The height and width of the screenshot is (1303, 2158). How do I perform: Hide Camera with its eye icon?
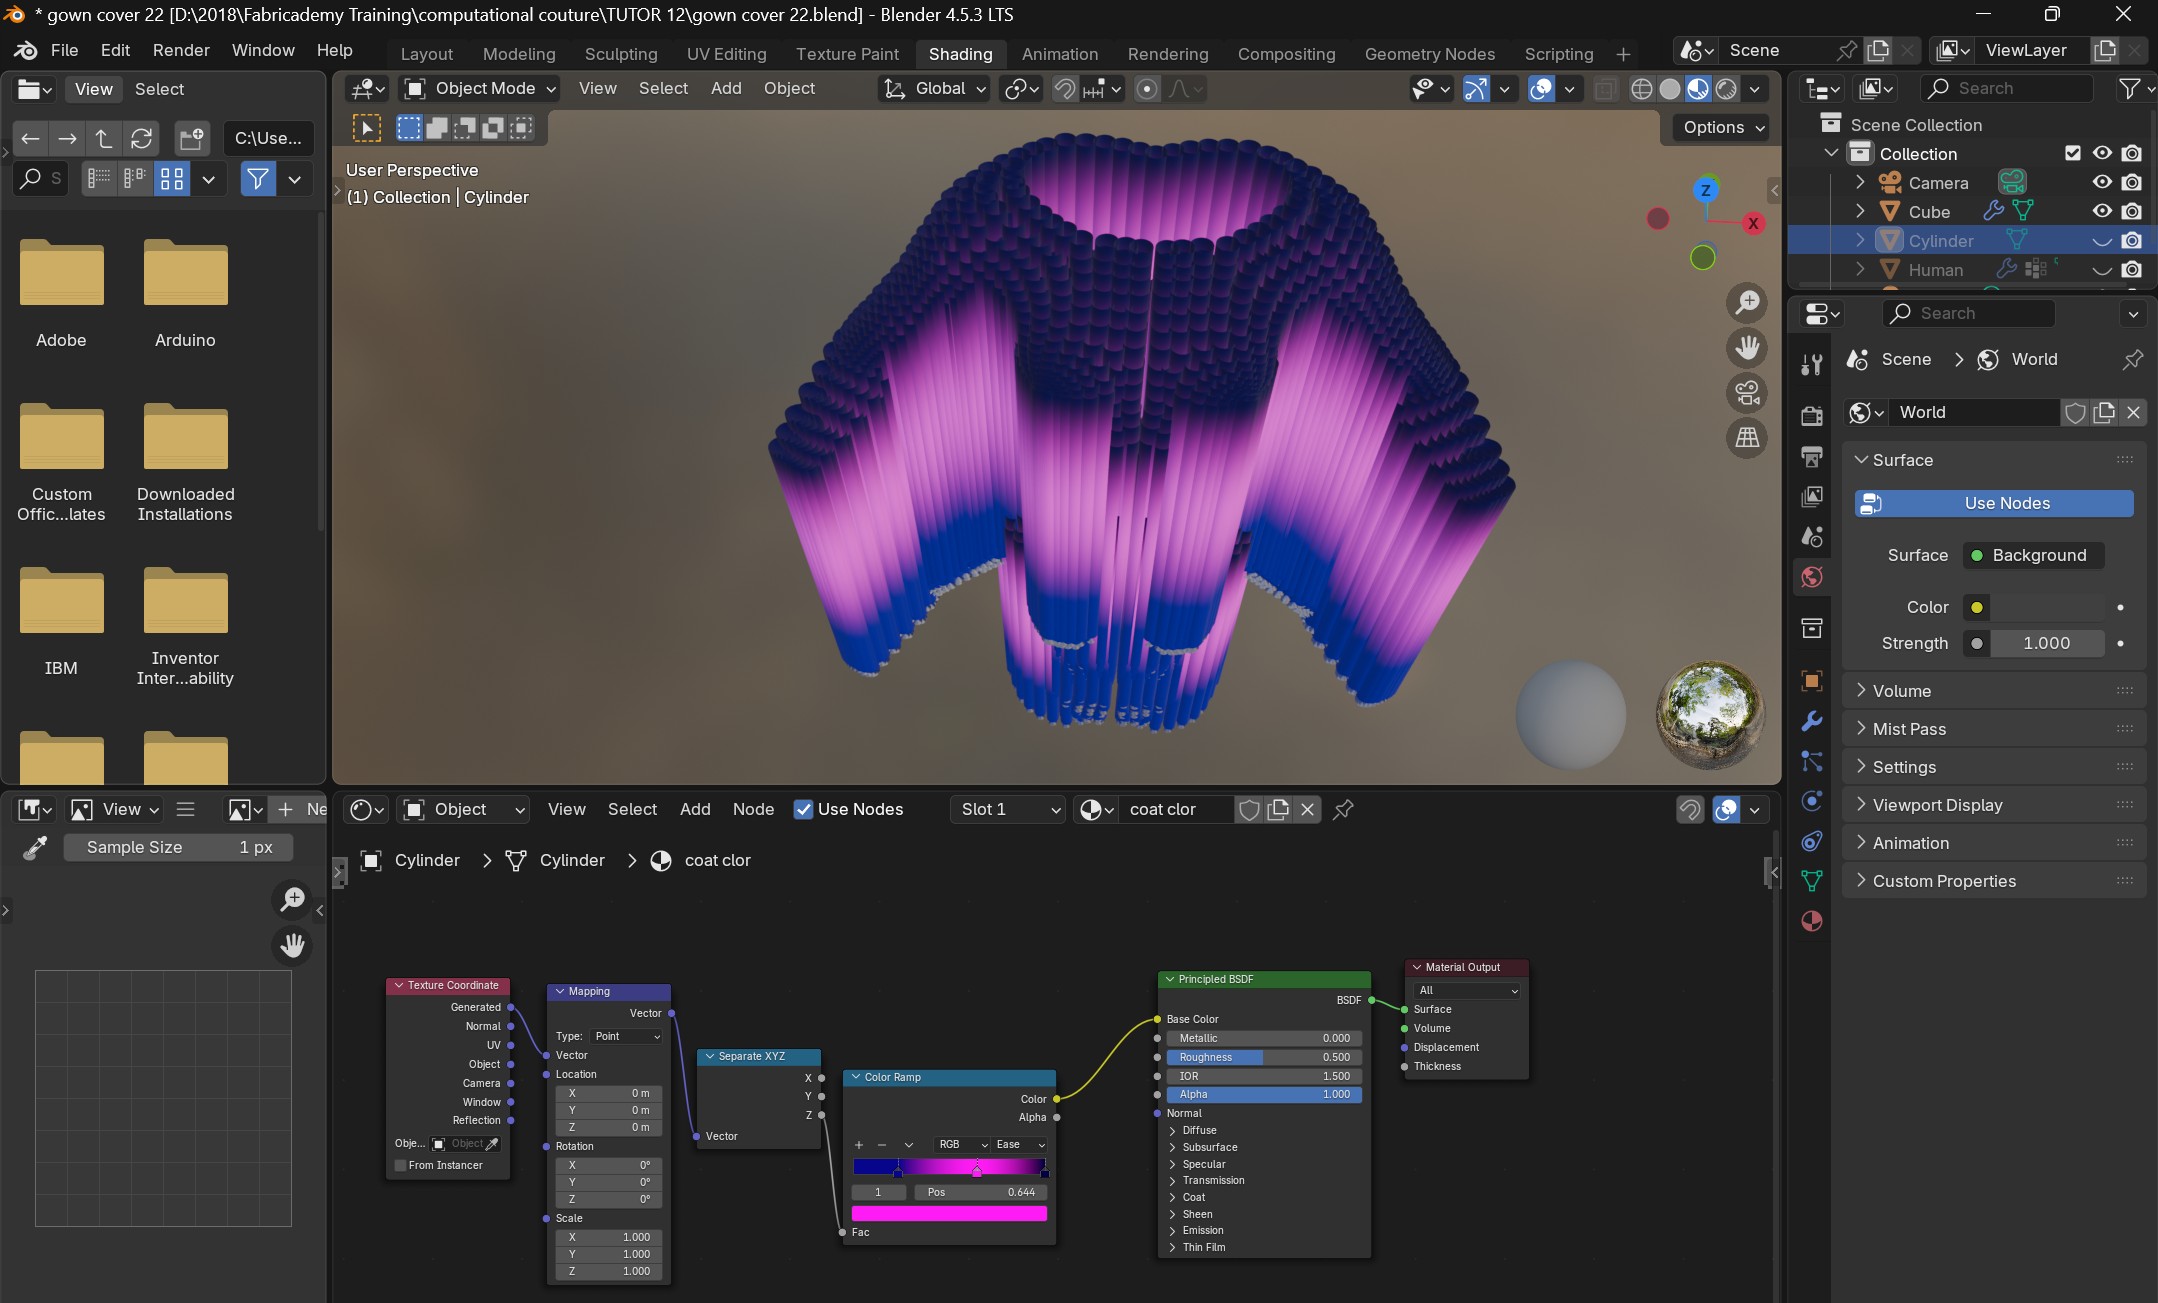2102,182
